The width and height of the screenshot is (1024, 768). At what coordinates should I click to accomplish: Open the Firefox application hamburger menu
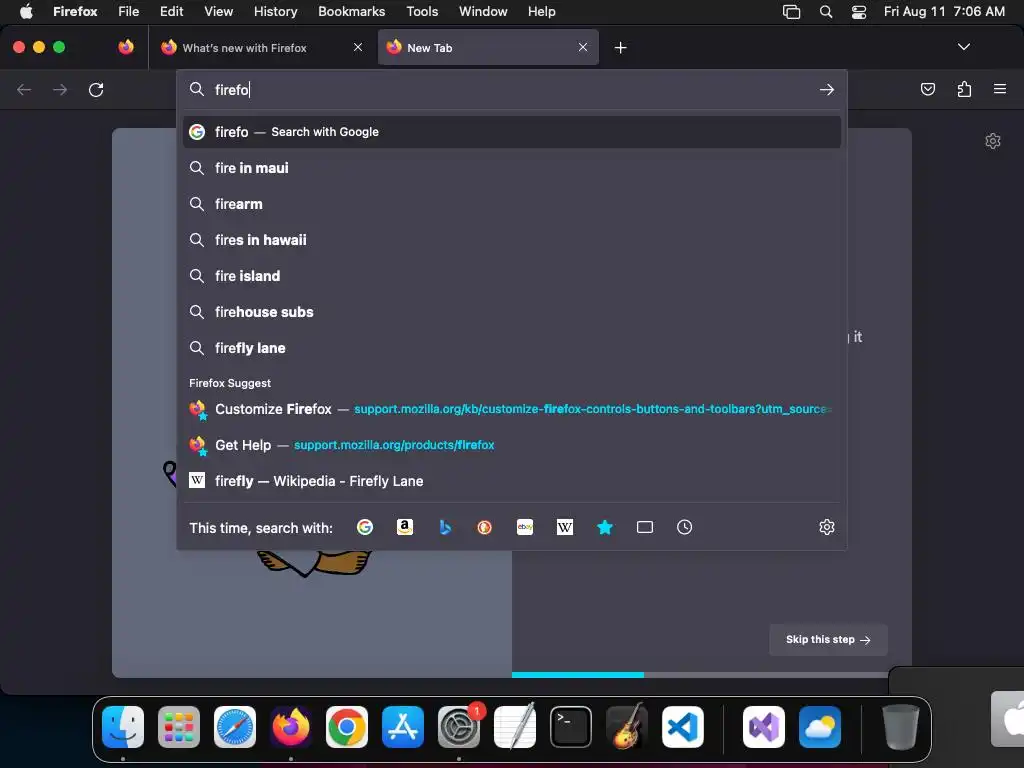tap(1000, 89)
